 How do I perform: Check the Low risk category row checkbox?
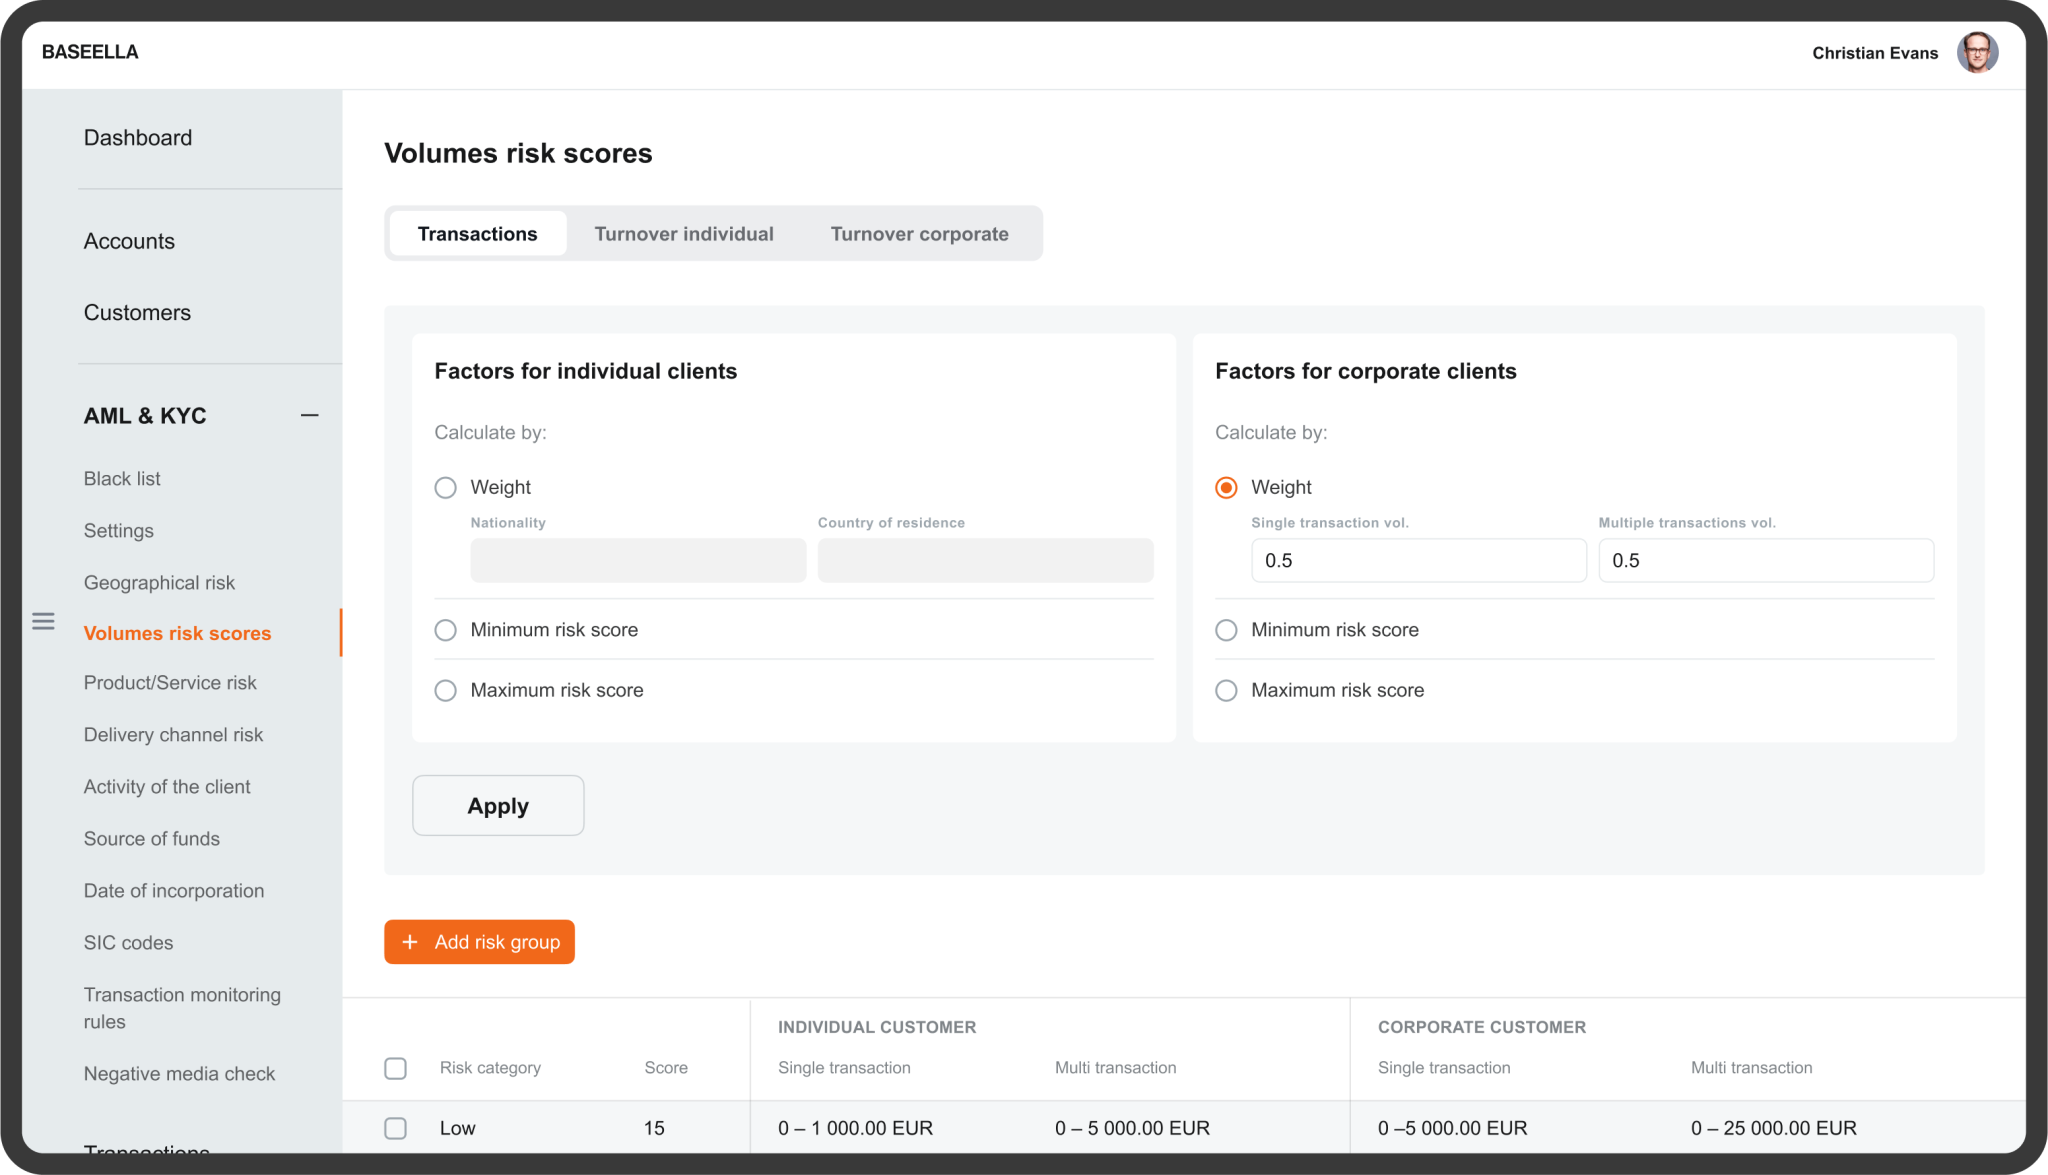(x=395, y=1128)
